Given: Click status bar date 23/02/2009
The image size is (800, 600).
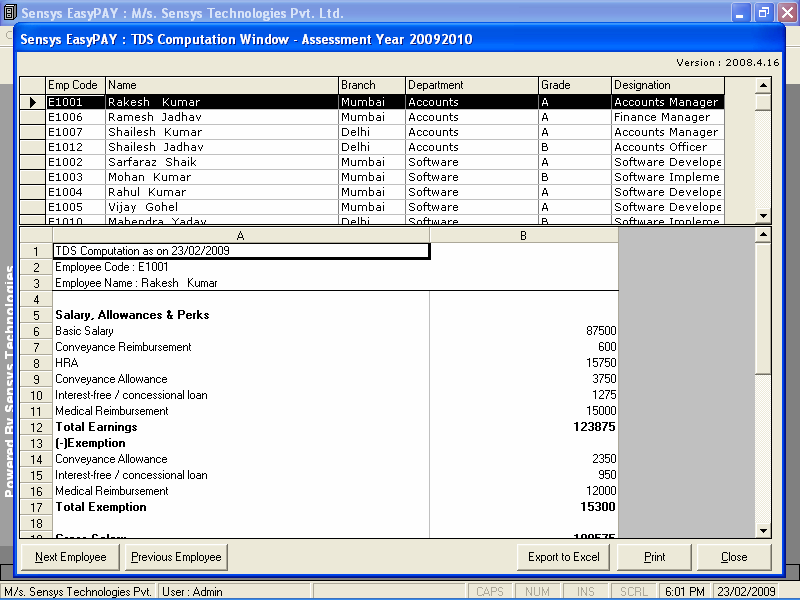Looking at the screenshot, I should click(x=746, y=591).
